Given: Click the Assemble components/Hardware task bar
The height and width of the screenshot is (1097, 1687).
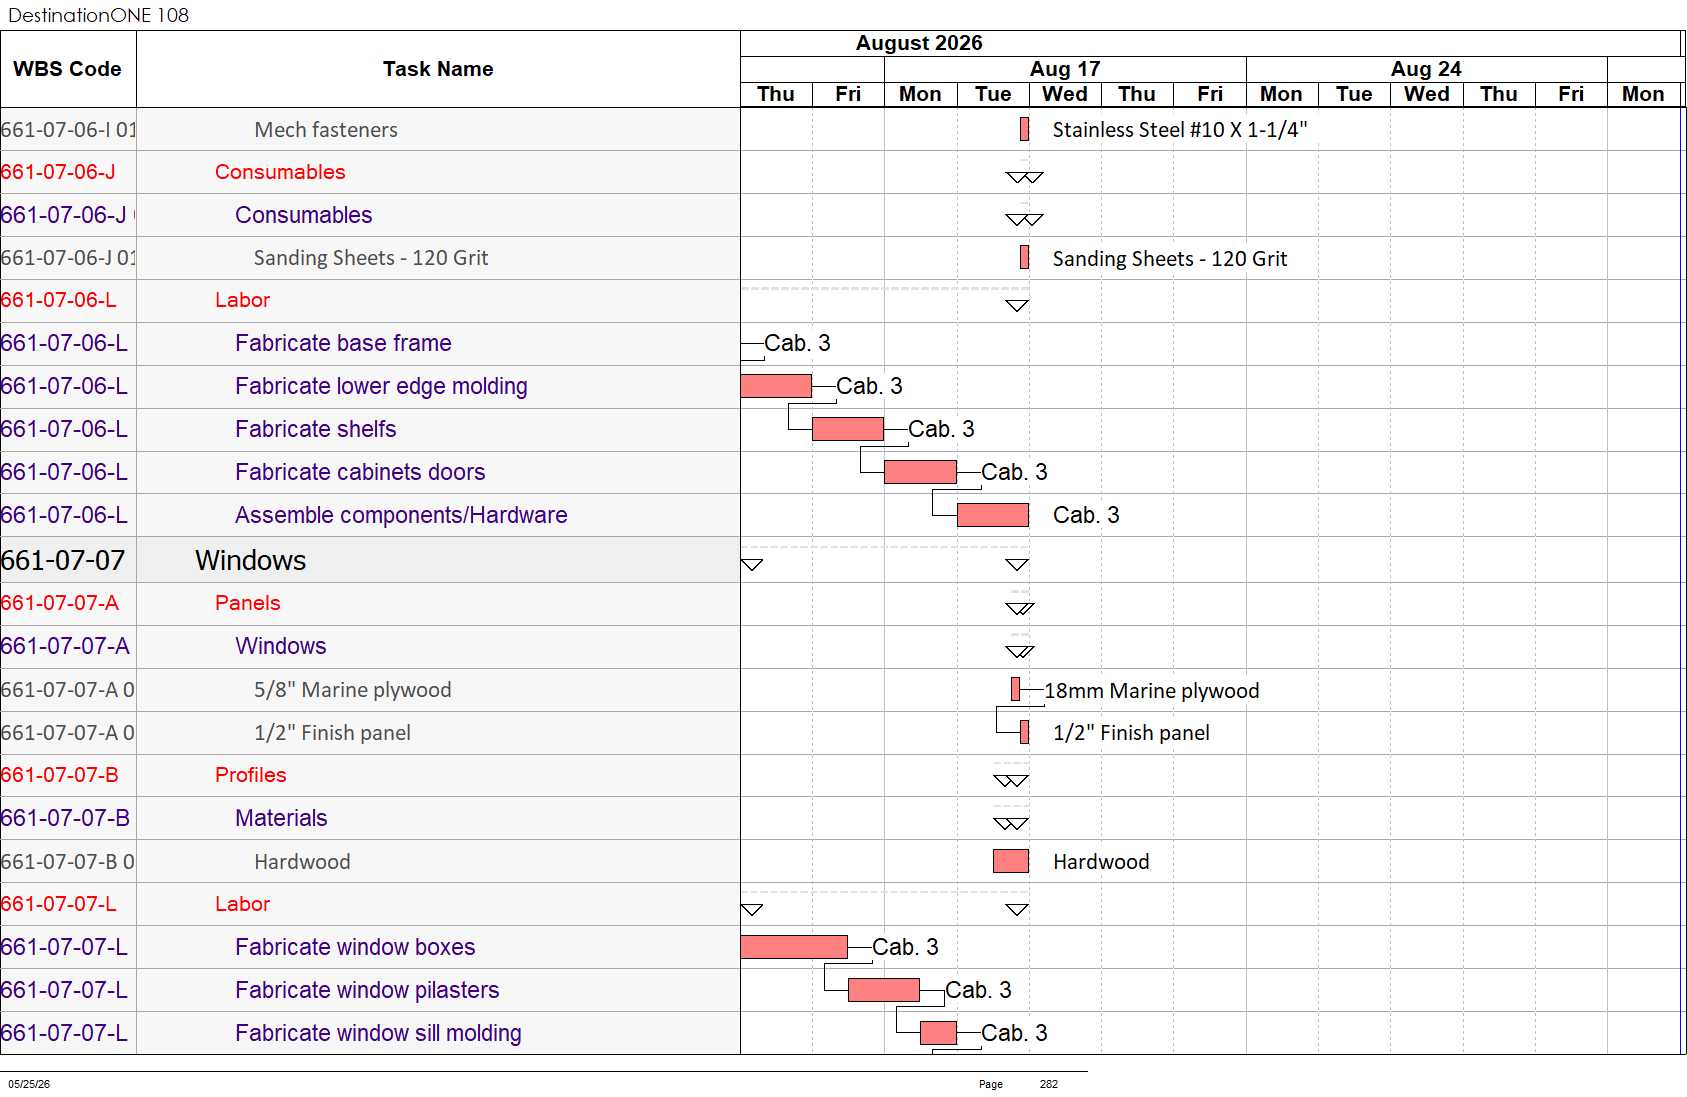Looking at the screenshot, I should [993, 515].
